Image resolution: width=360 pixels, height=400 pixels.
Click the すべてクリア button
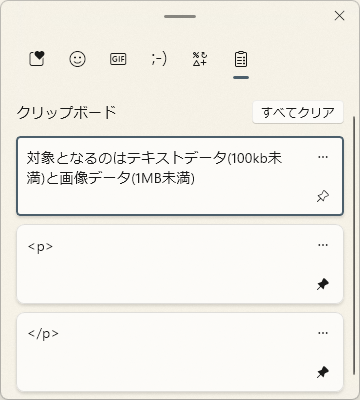click(x=298, y=112)
